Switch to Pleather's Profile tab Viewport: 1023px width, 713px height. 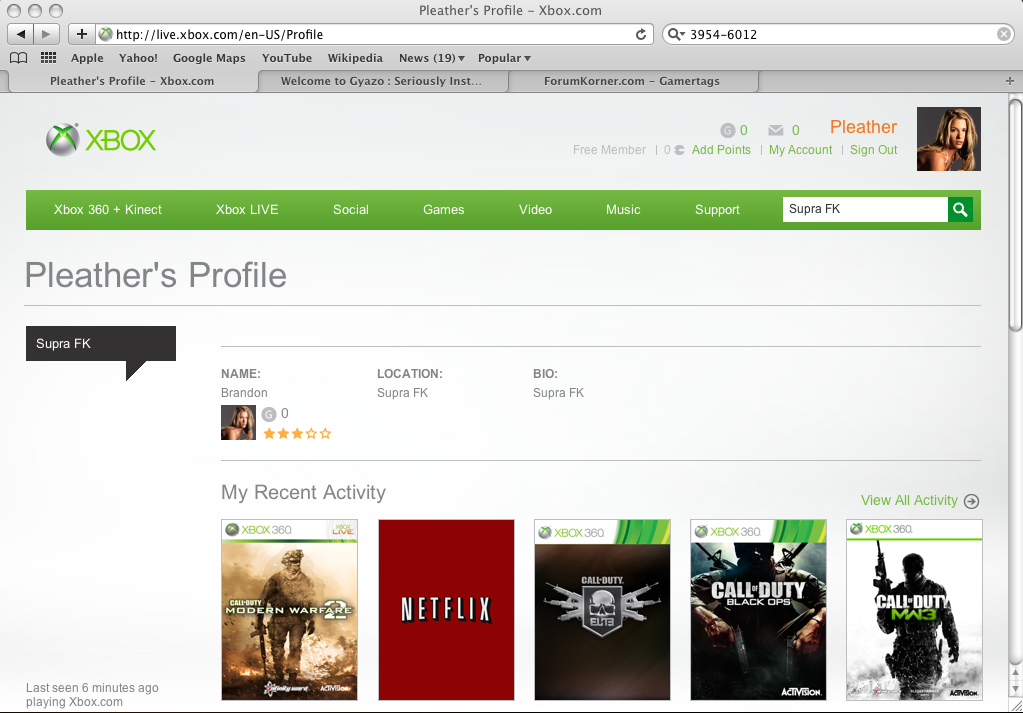click(132, 81)
